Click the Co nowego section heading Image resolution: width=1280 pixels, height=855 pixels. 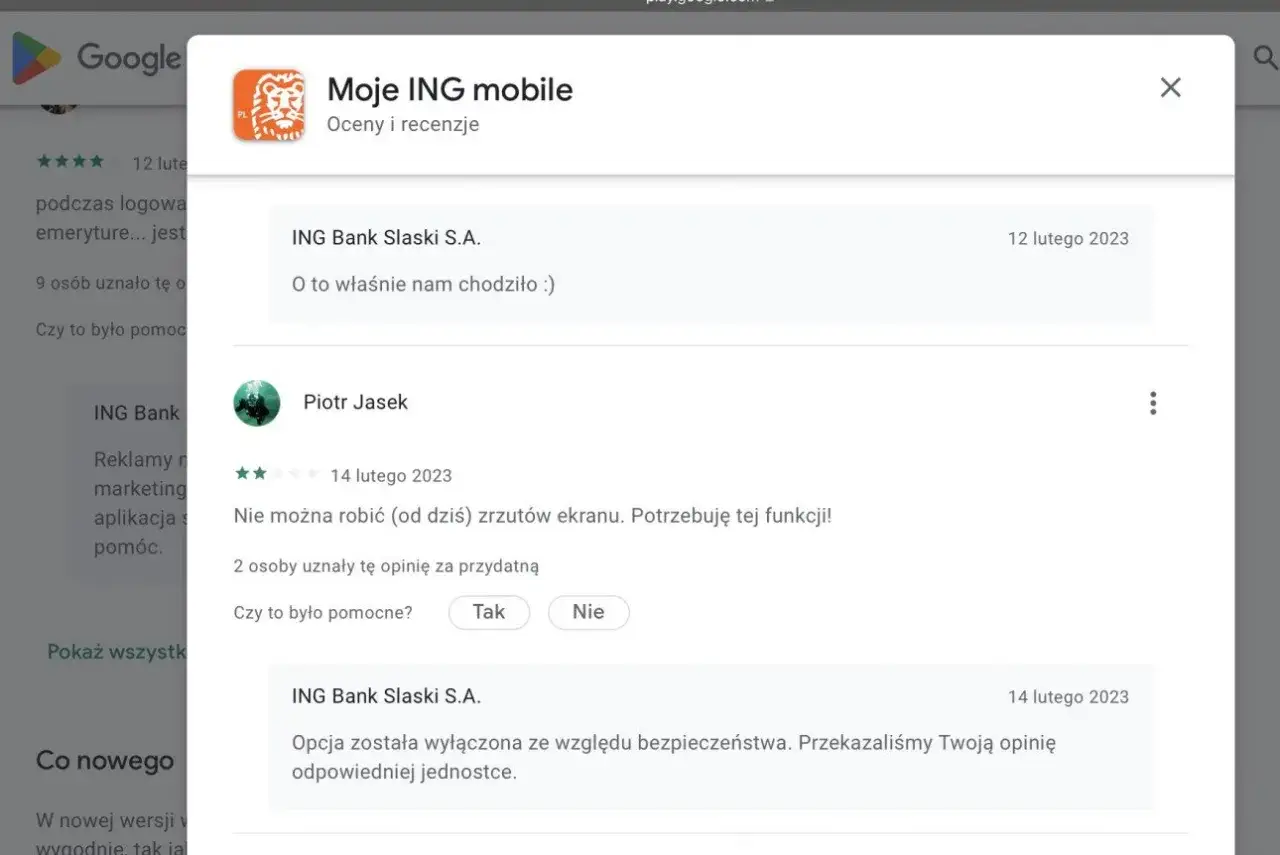[105, 760]
